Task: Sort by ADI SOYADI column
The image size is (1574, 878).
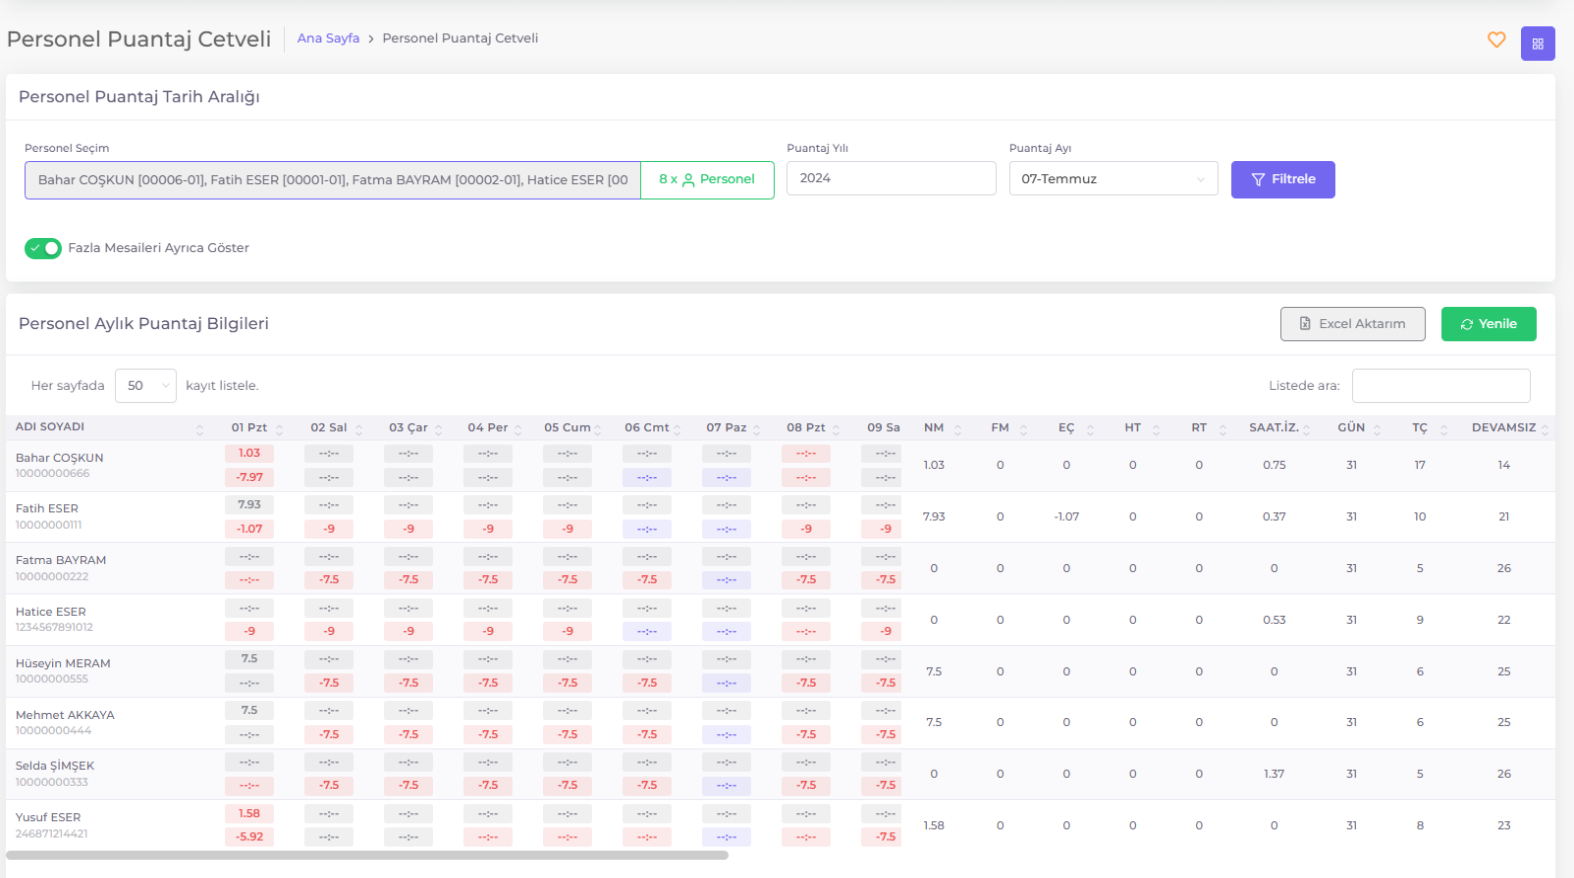Action: 109,427
